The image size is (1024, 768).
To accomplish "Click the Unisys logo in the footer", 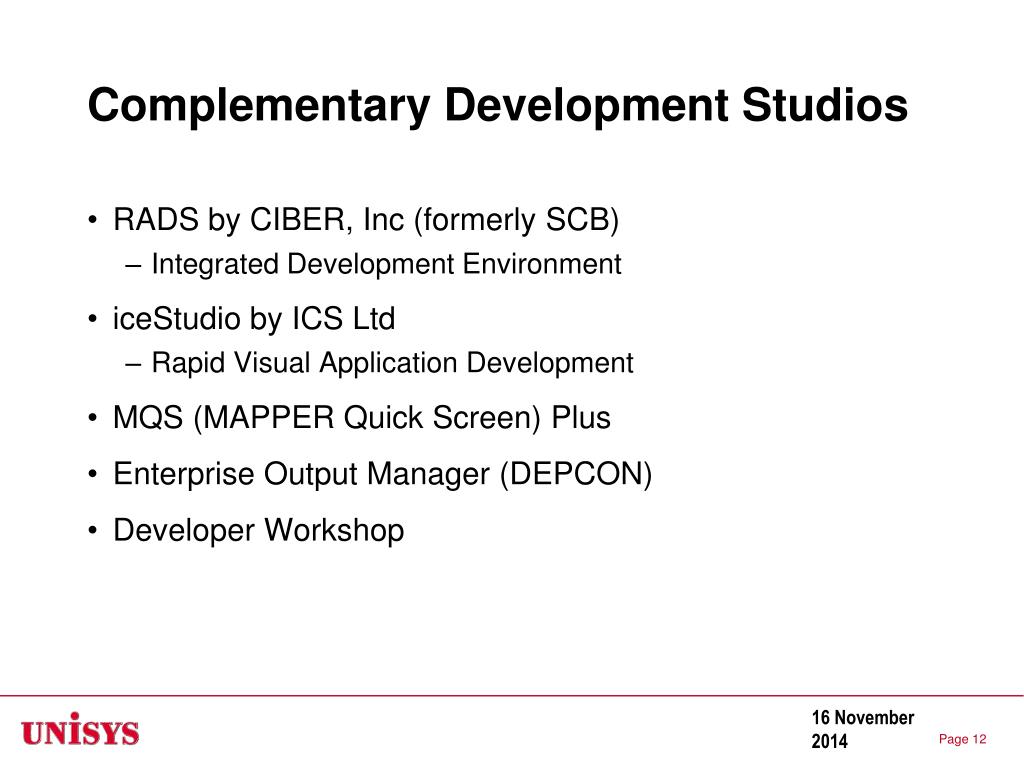I will 80,729.
